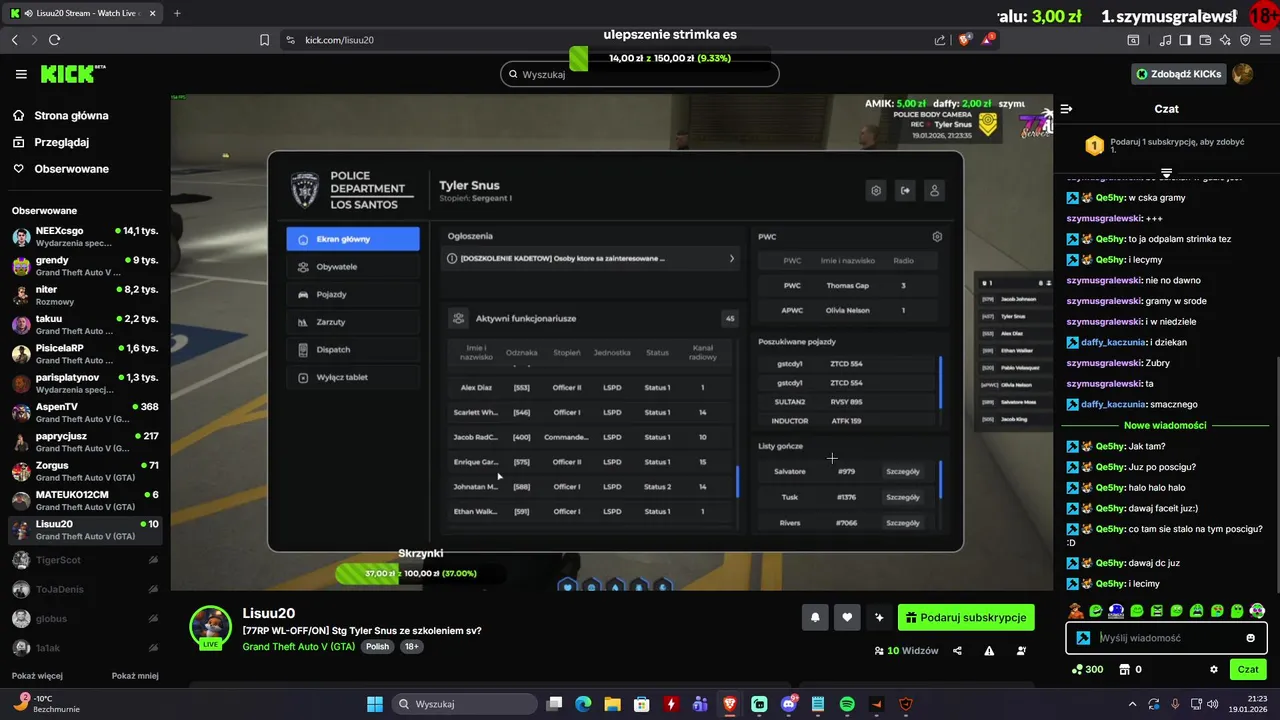Open chat settings gear icon
Image resolution: width=1280 pixels, height=720 pixels.
click(x=1214, y=669)
